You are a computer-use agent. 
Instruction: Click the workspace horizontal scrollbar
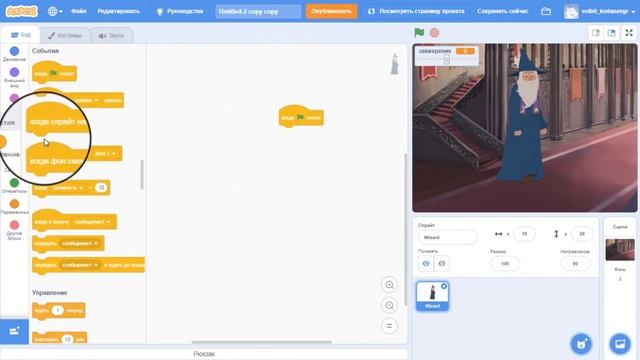[x=261, y=342]
